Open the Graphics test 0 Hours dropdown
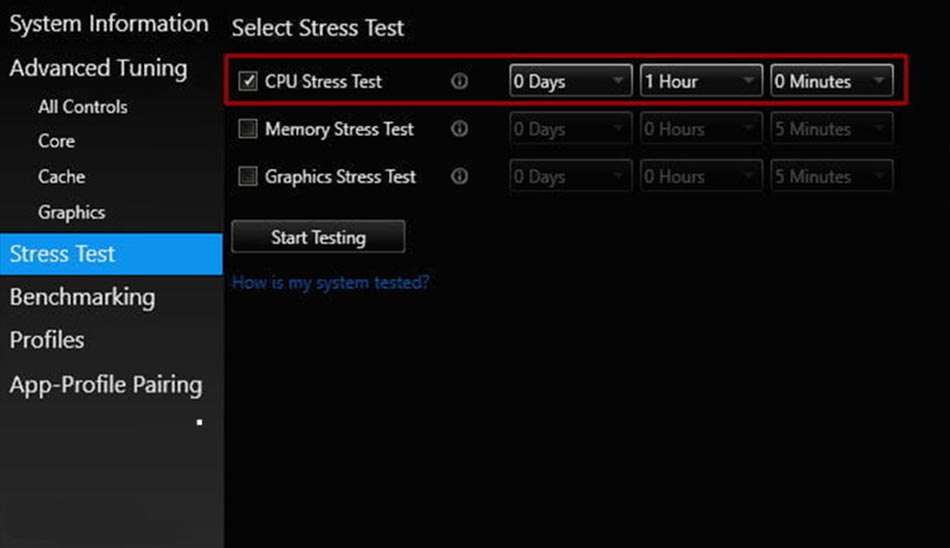 point(701,176)
